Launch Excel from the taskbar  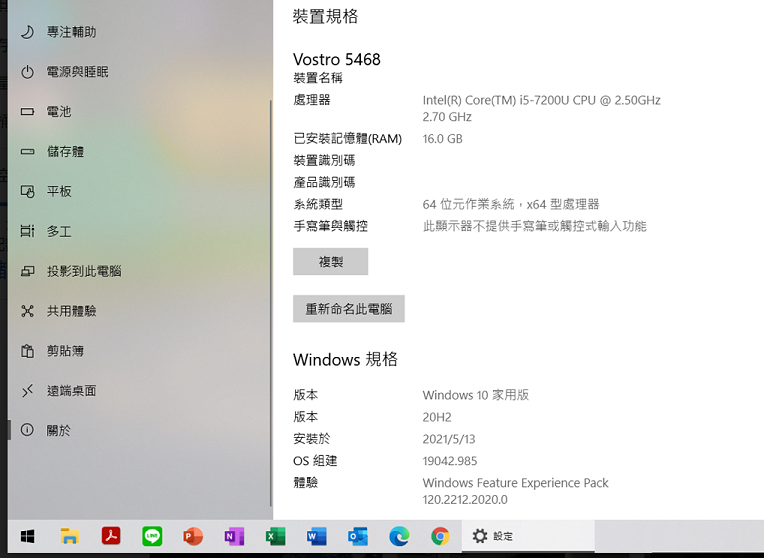pos(275,537)
